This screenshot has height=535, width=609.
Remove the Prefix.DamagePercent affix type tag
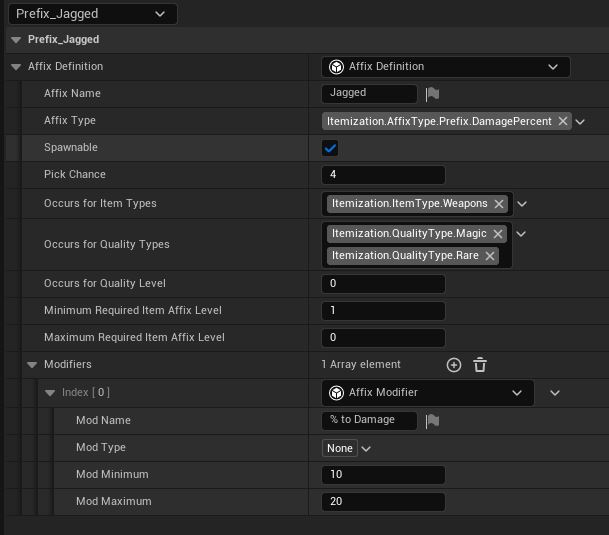(563, 121)
